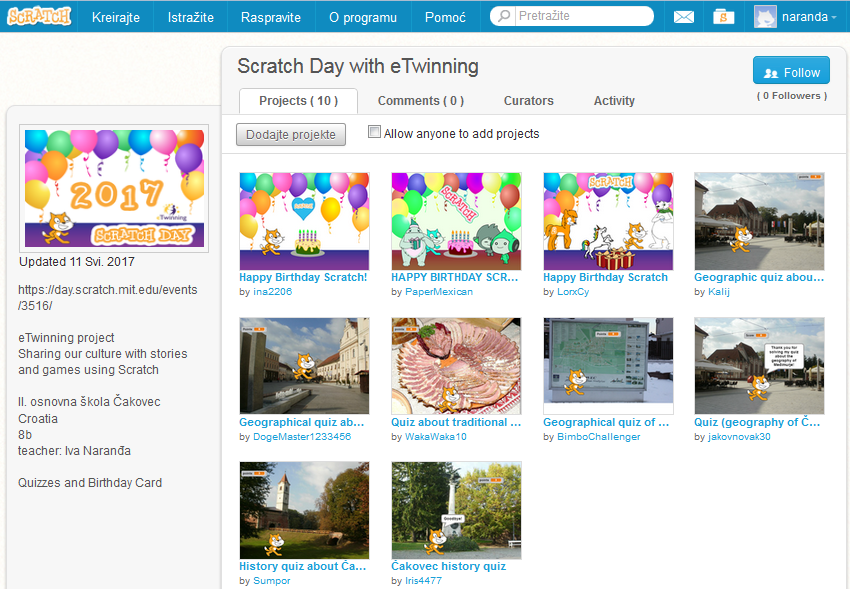The height and width of the screenshot is (589, 850).
Task: Open the My Stuff folder icon
Action: (x=723, y=17)
